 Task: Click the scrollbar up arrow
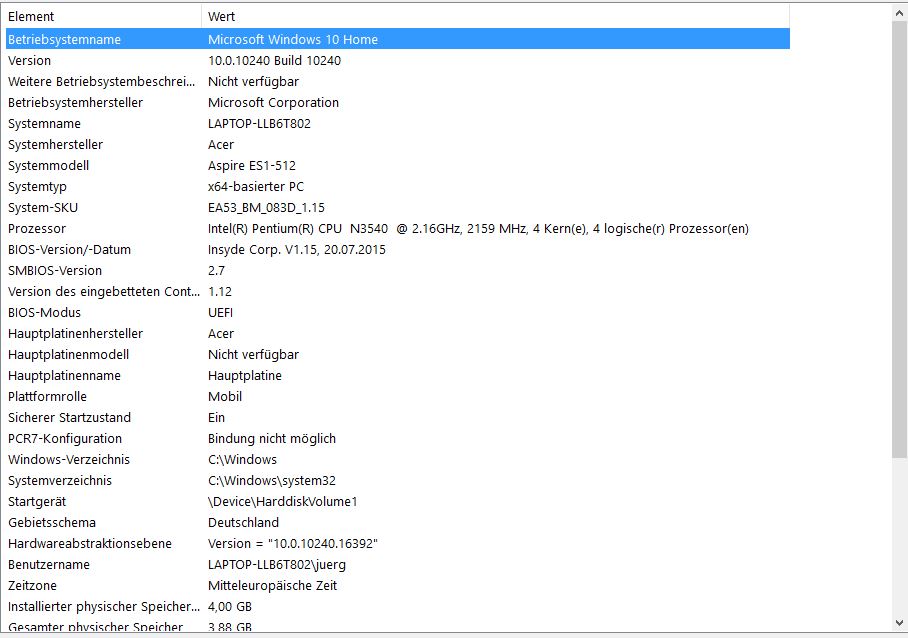pos(899,12)
